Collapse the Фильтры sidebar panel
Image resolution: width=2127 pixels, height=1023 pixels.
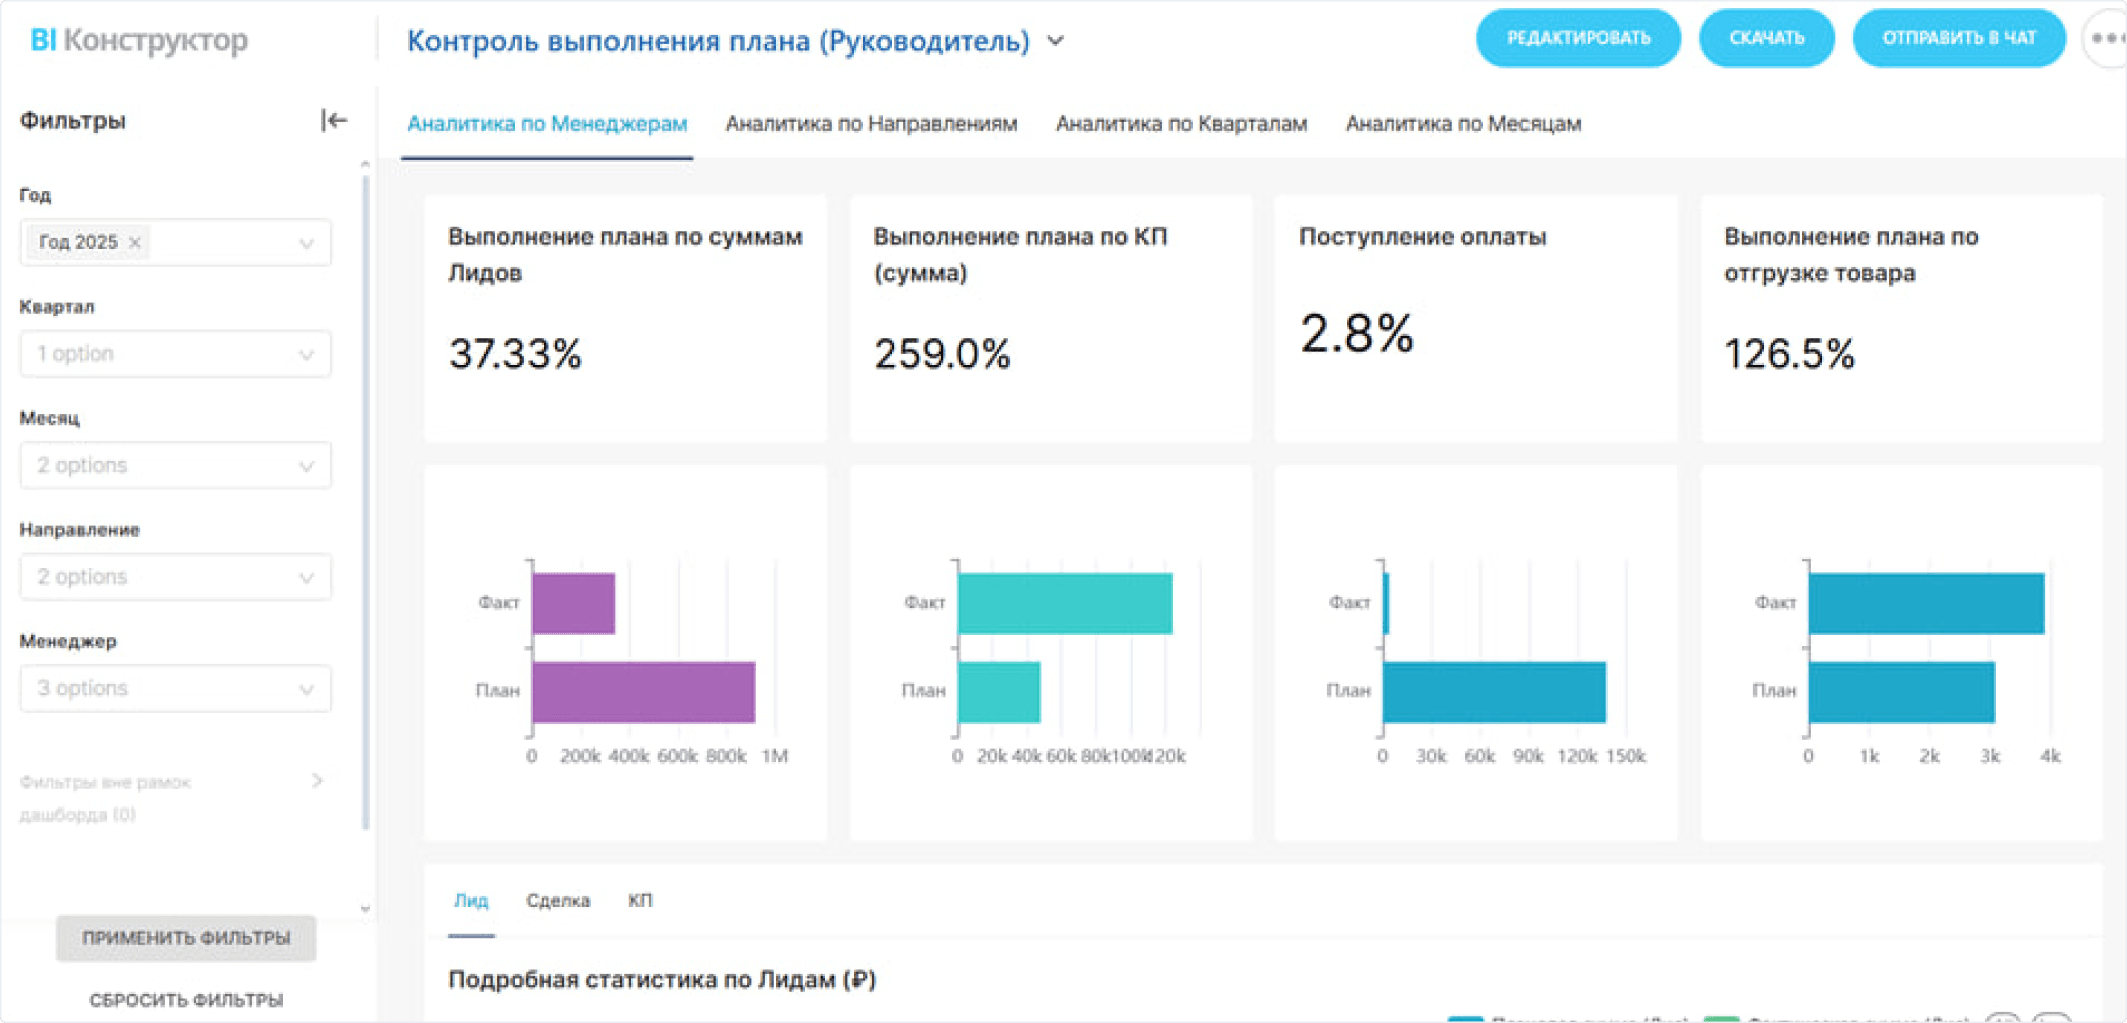click(x=333, y=121)
